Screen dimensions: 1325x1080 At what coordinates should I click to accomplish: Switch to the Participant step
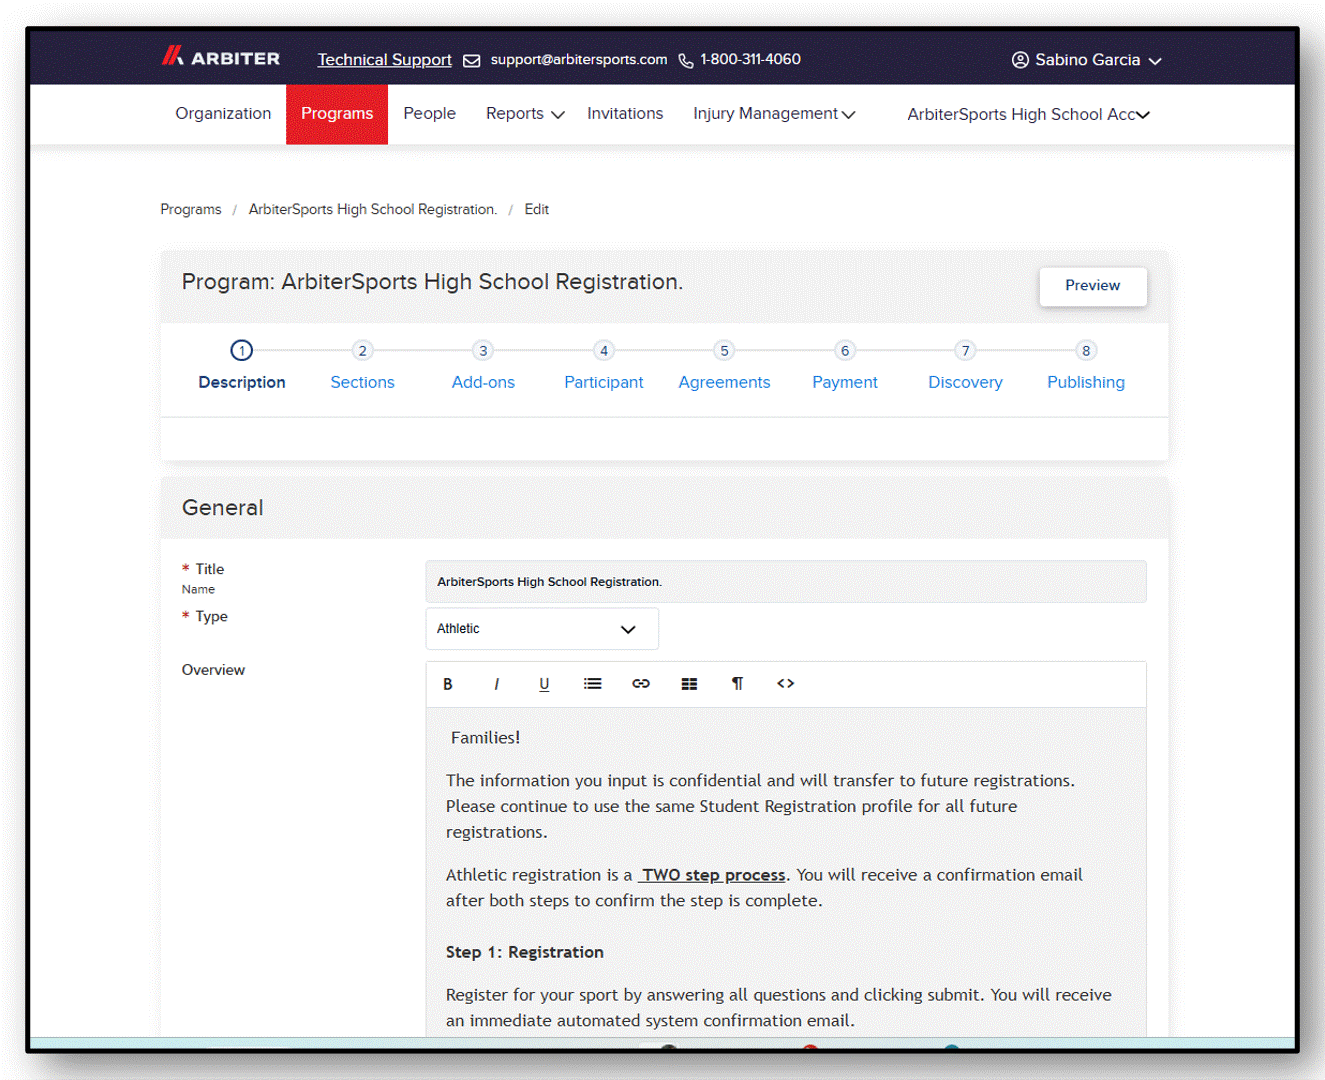[x=604, y=382]
